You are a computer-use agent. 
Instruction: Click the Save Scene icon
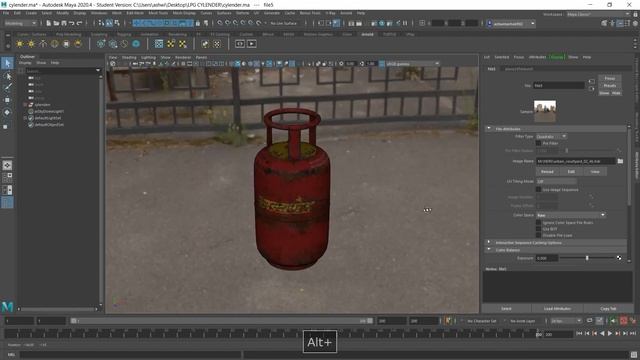pos(64,23)
